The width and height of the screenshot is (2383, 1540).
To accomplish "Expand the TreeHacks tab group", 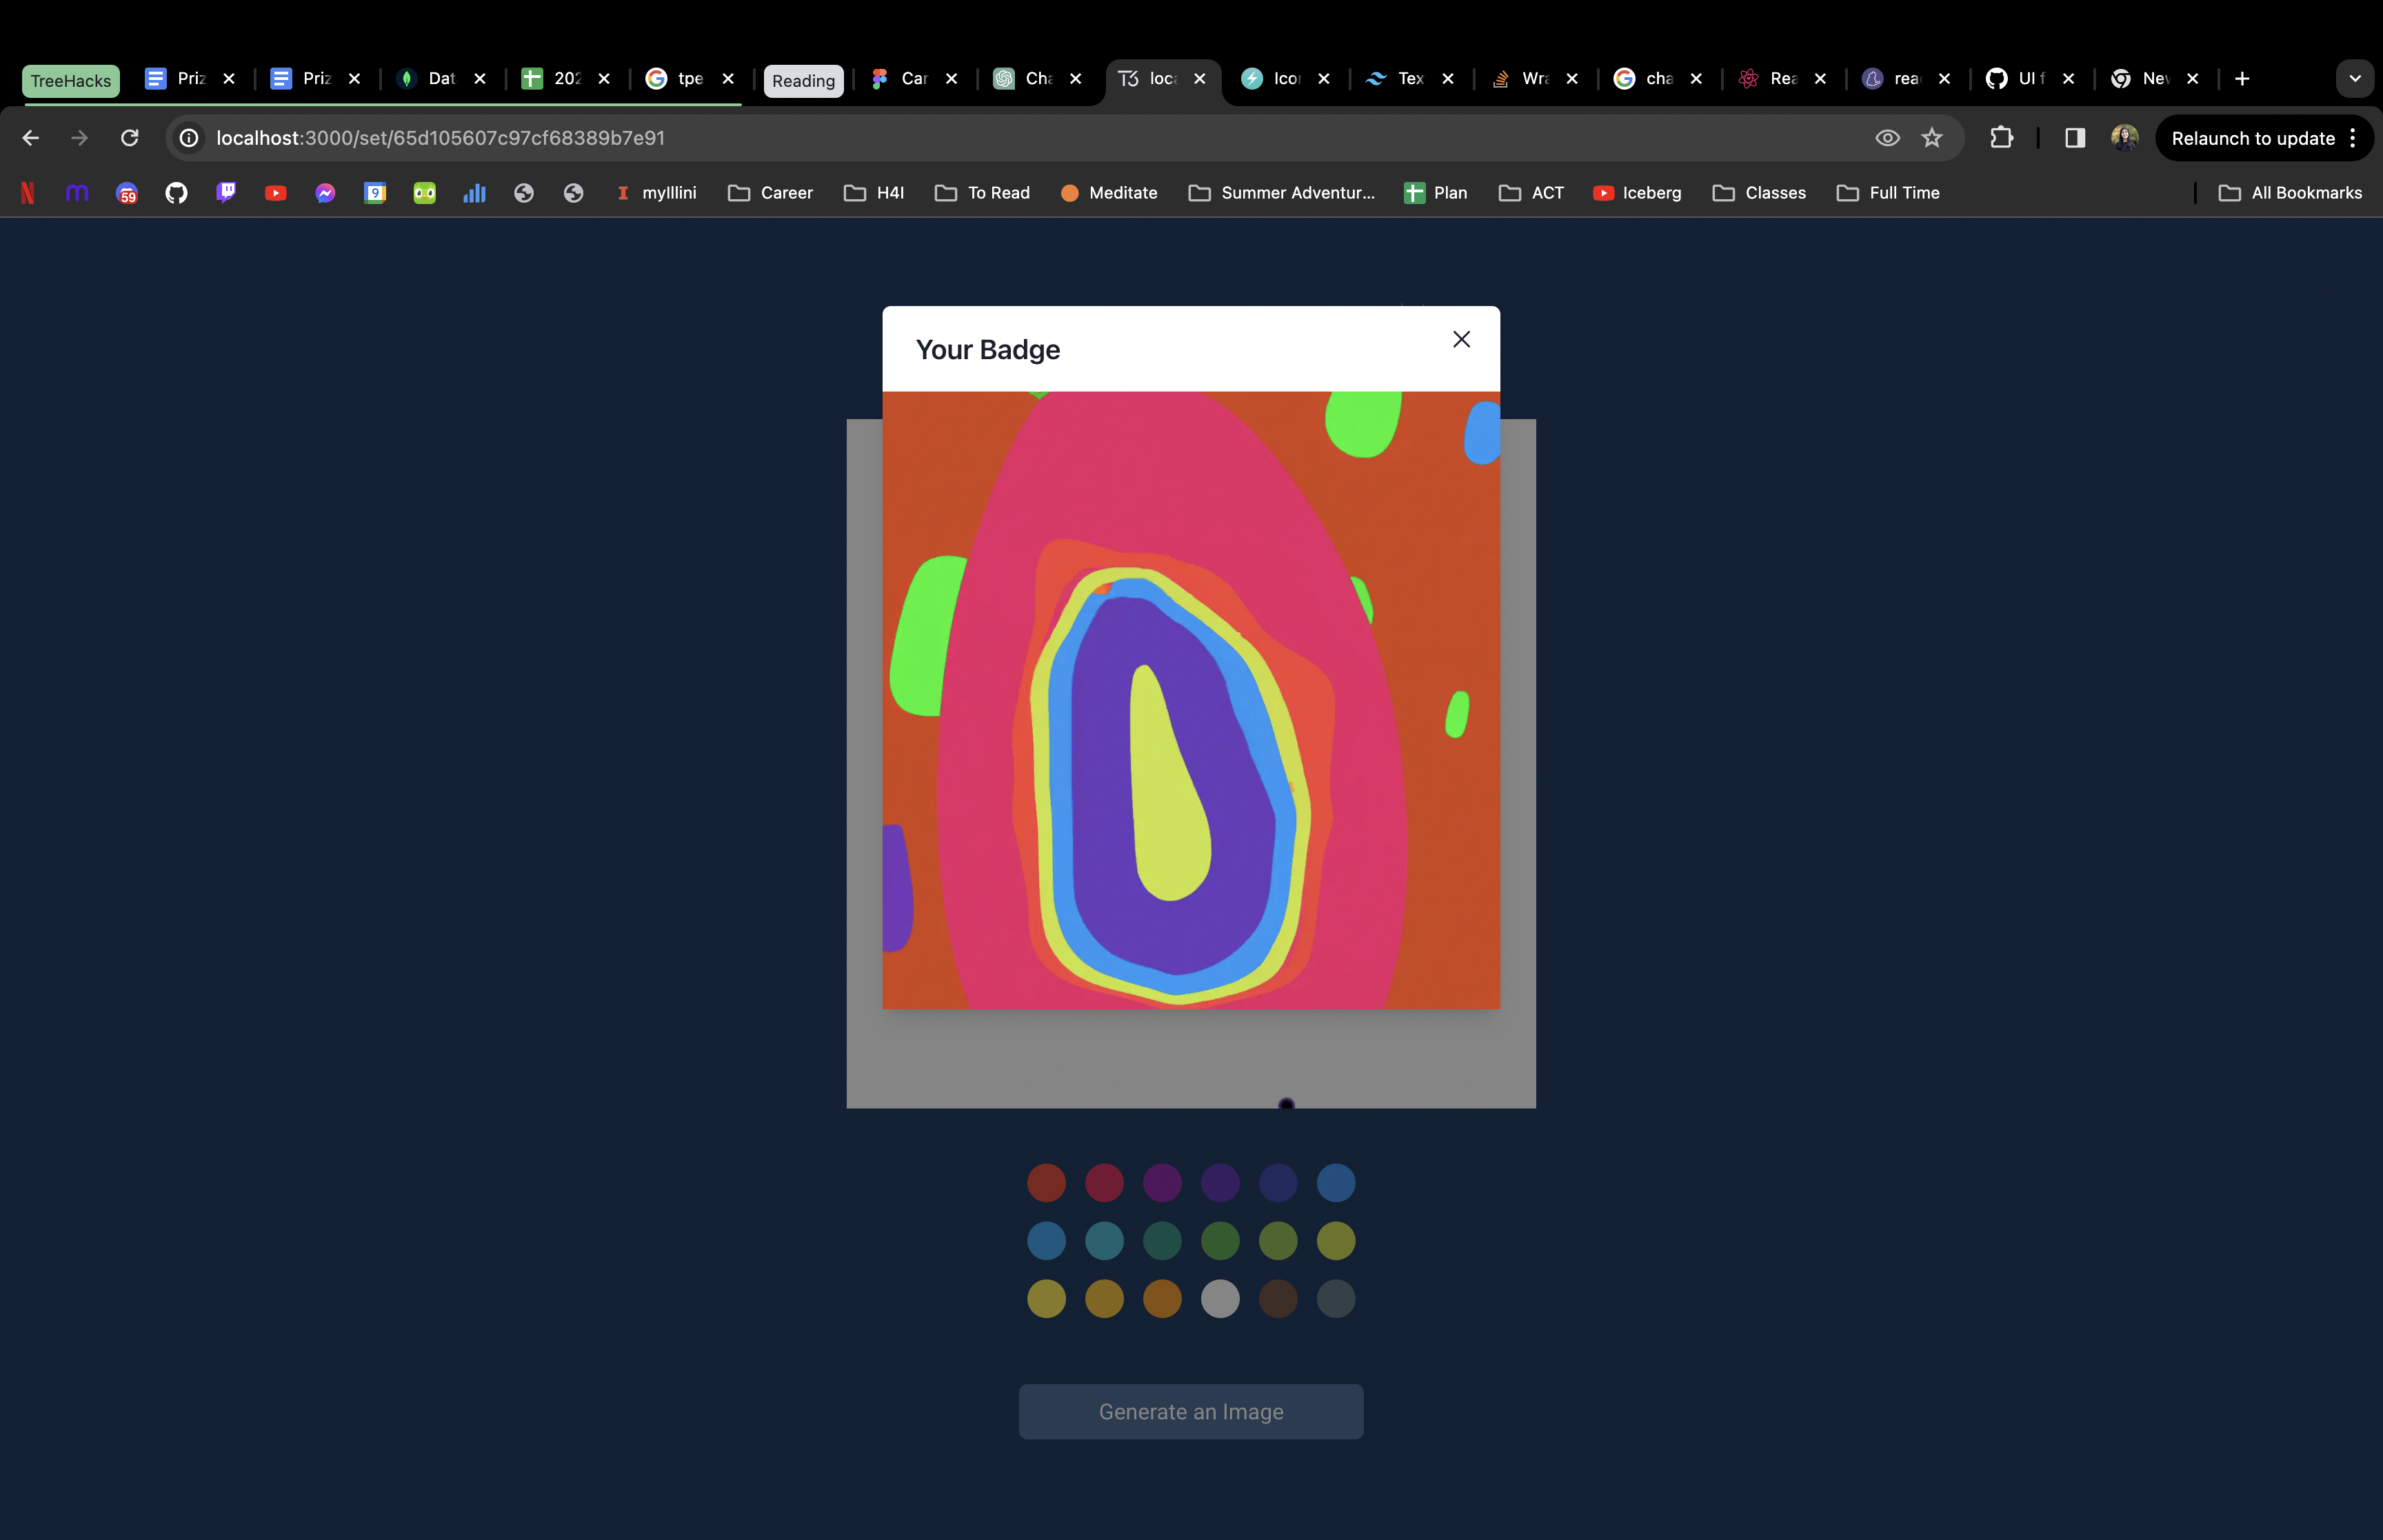I will (x=70, y=81).
